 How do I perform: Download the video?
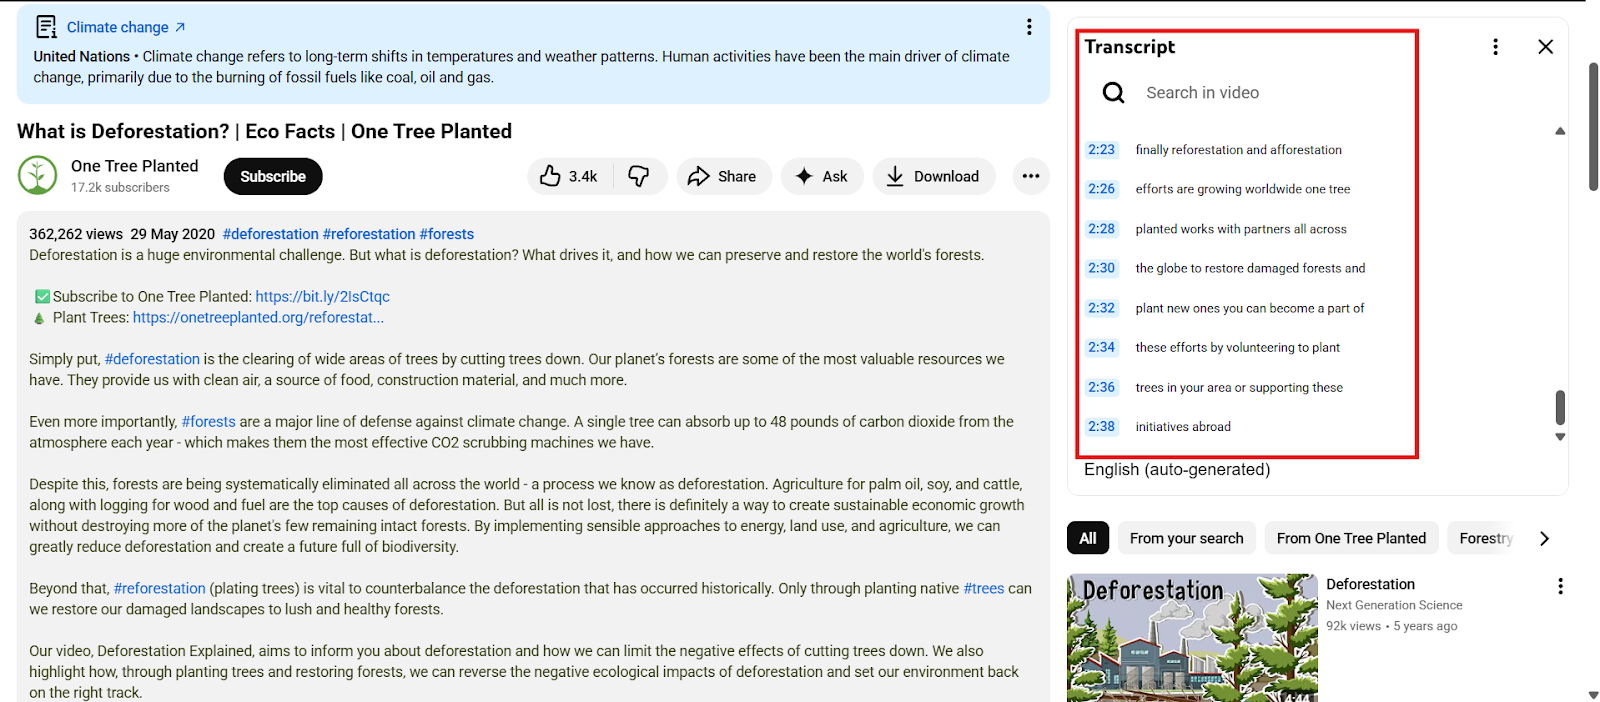[x=933, y=176]
